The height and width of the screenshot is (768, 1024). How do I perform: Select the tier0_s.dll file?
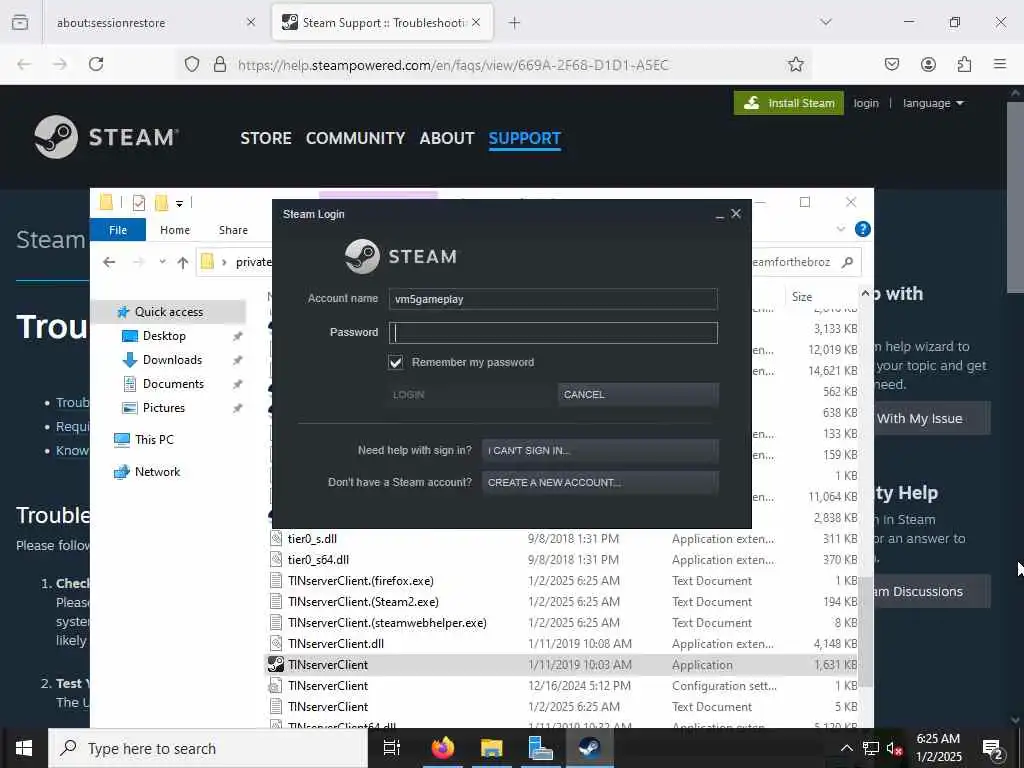tap(312, 539)
